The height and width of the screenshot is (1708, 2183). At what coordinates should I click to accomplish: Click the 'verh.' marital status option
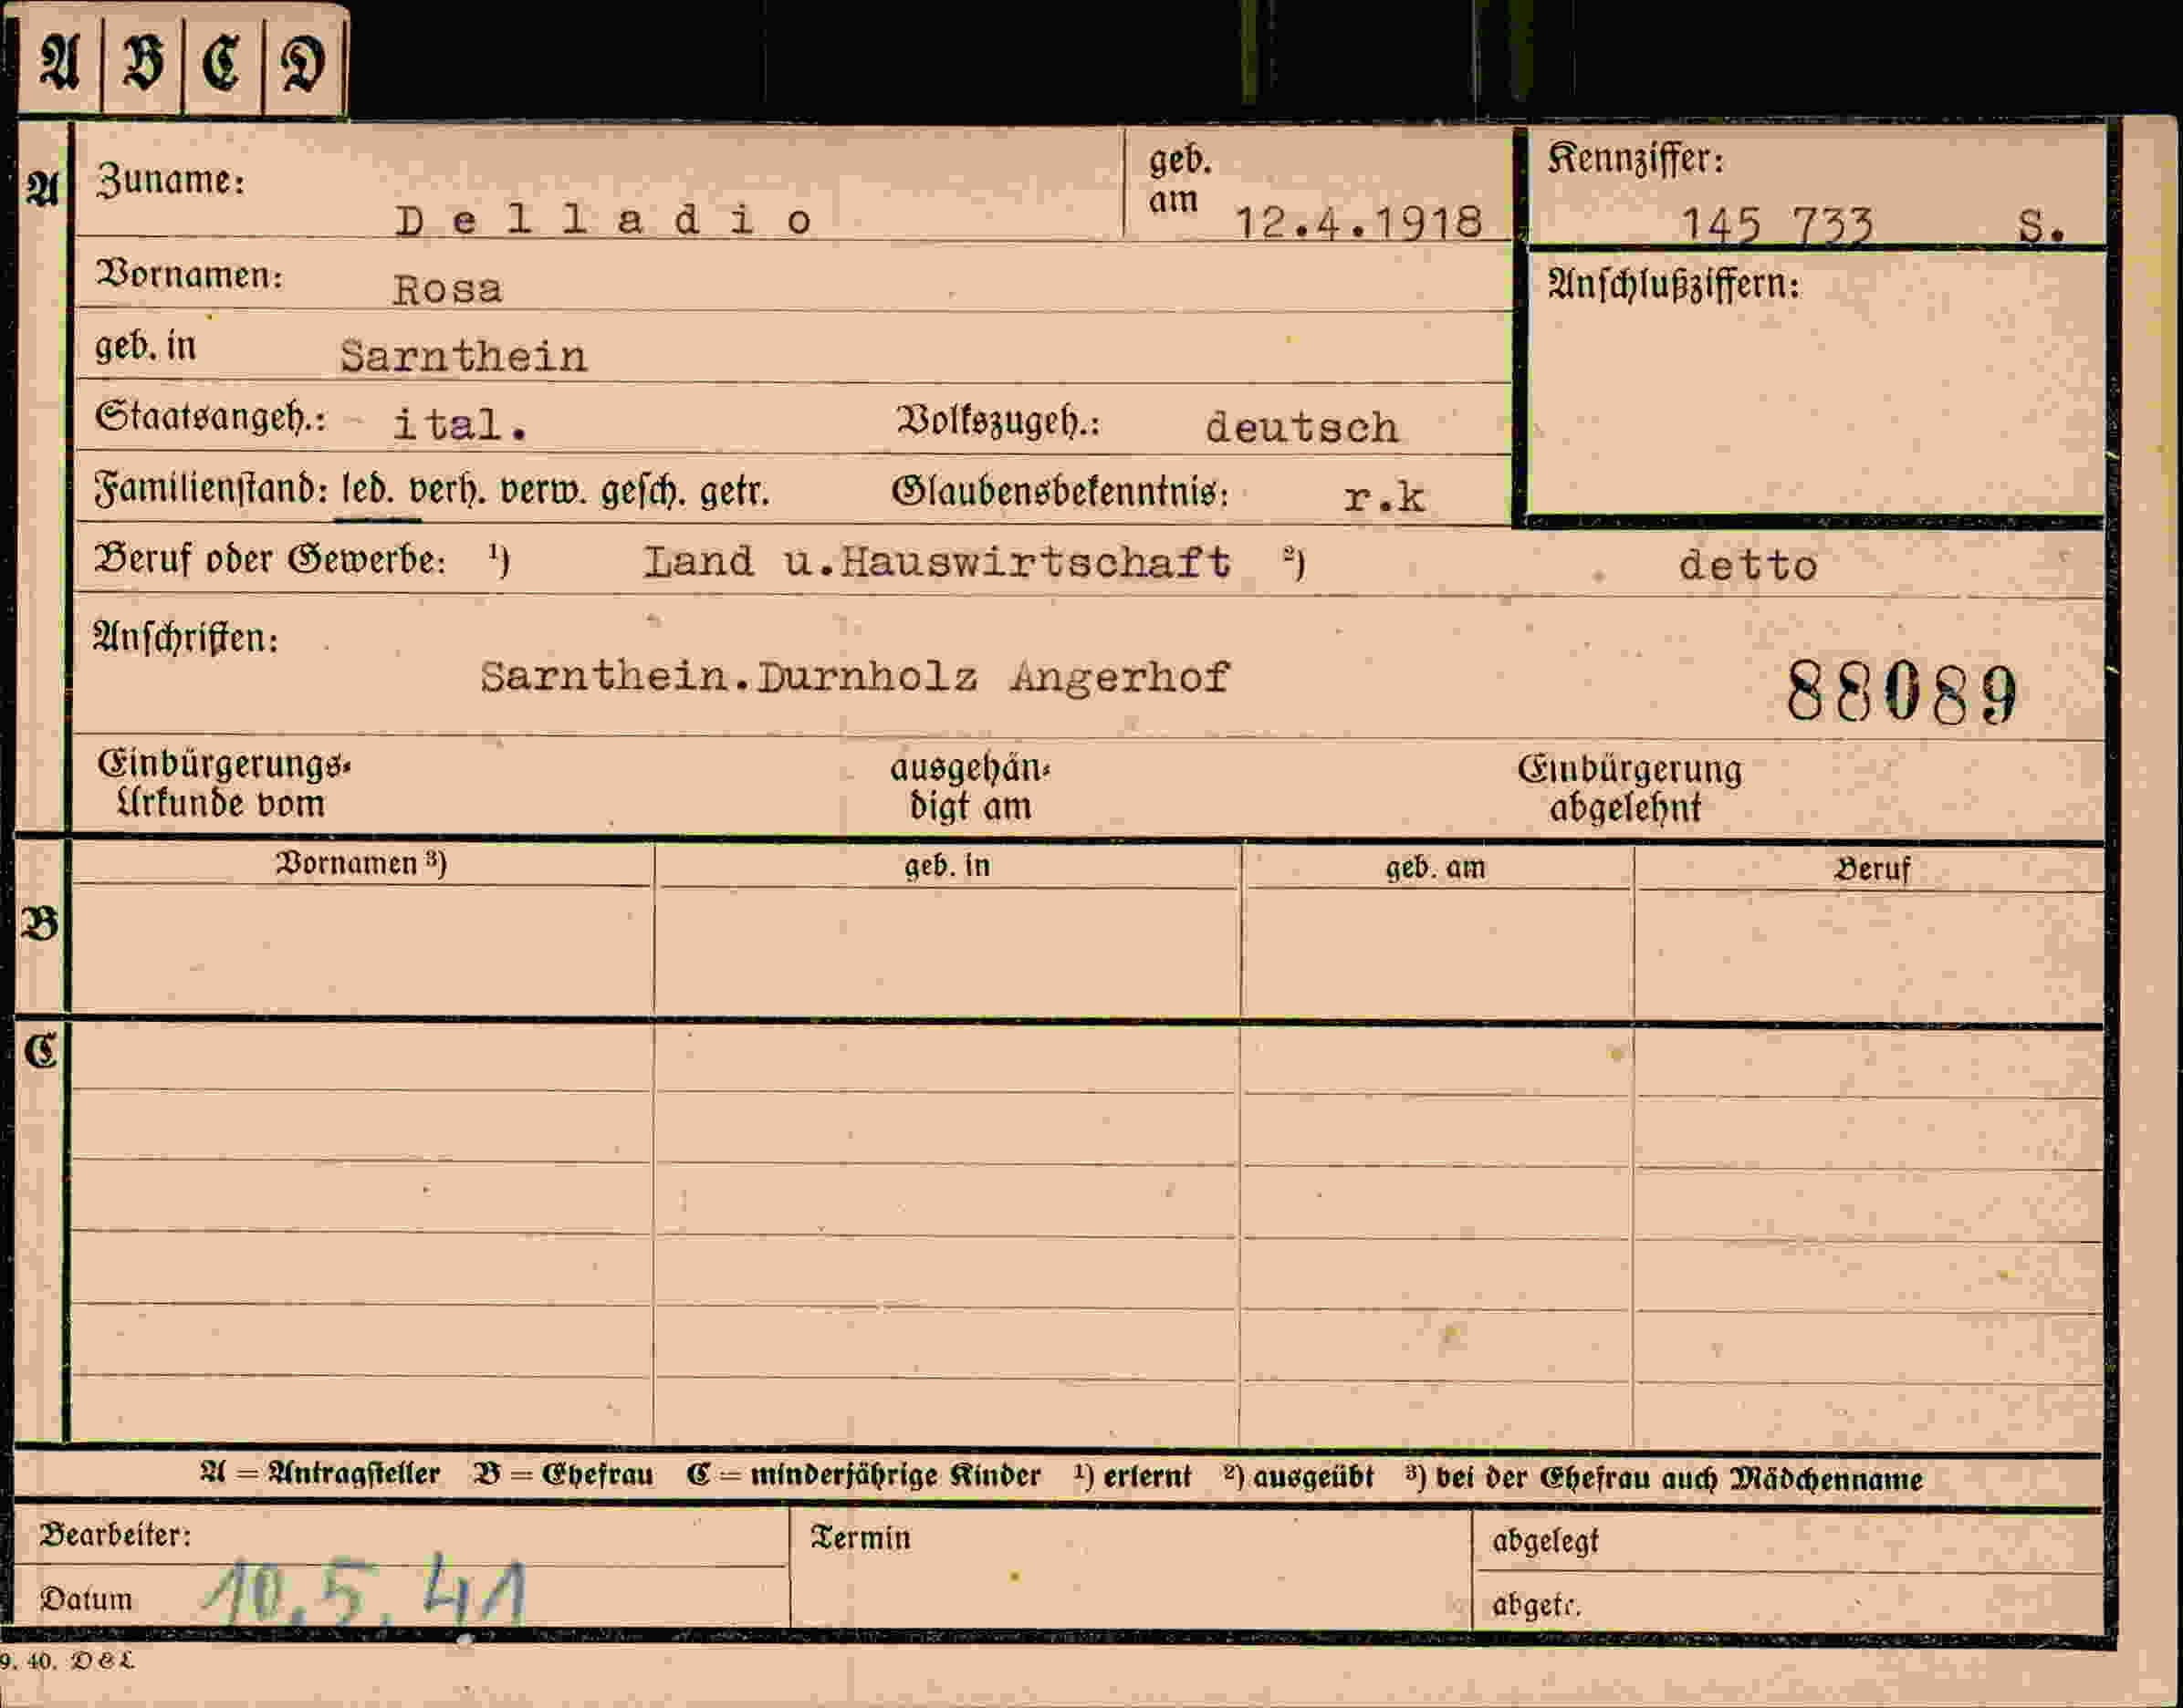[x=449, y=491]
